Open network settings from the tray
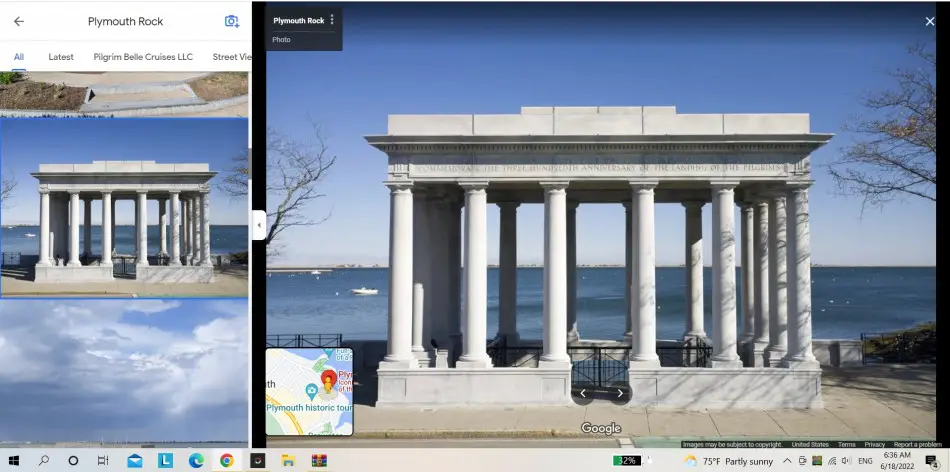Image resolution: width=950 pixels, height=472 pixels. tap(832, 461)
